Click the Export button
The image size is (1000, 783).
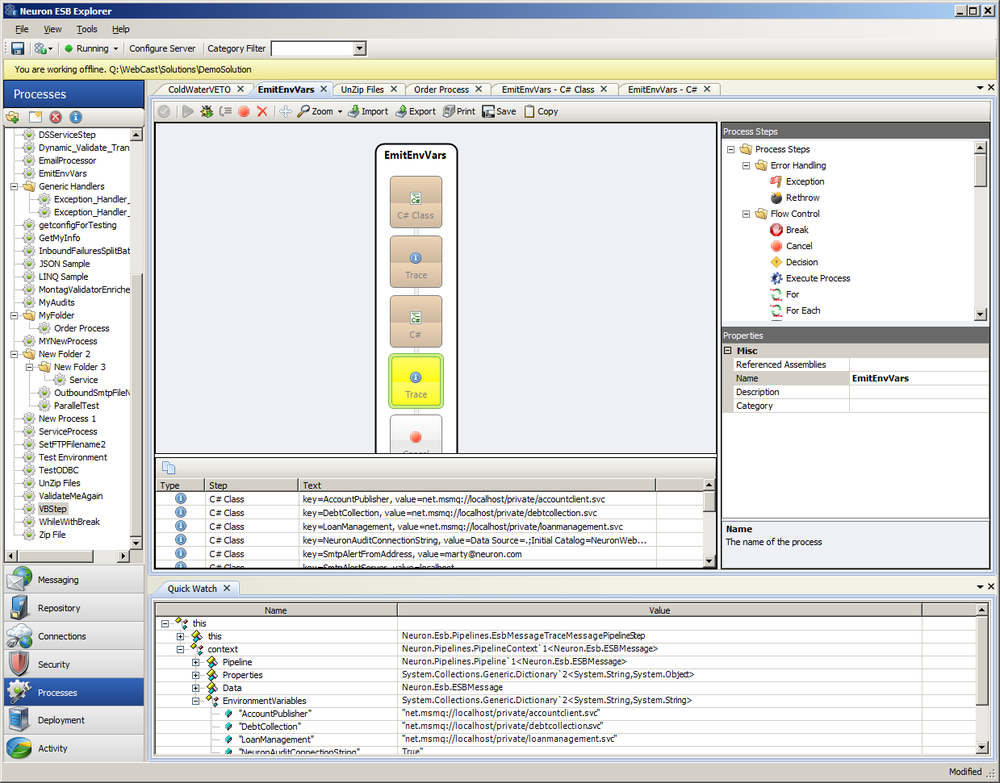click(415, 112)
